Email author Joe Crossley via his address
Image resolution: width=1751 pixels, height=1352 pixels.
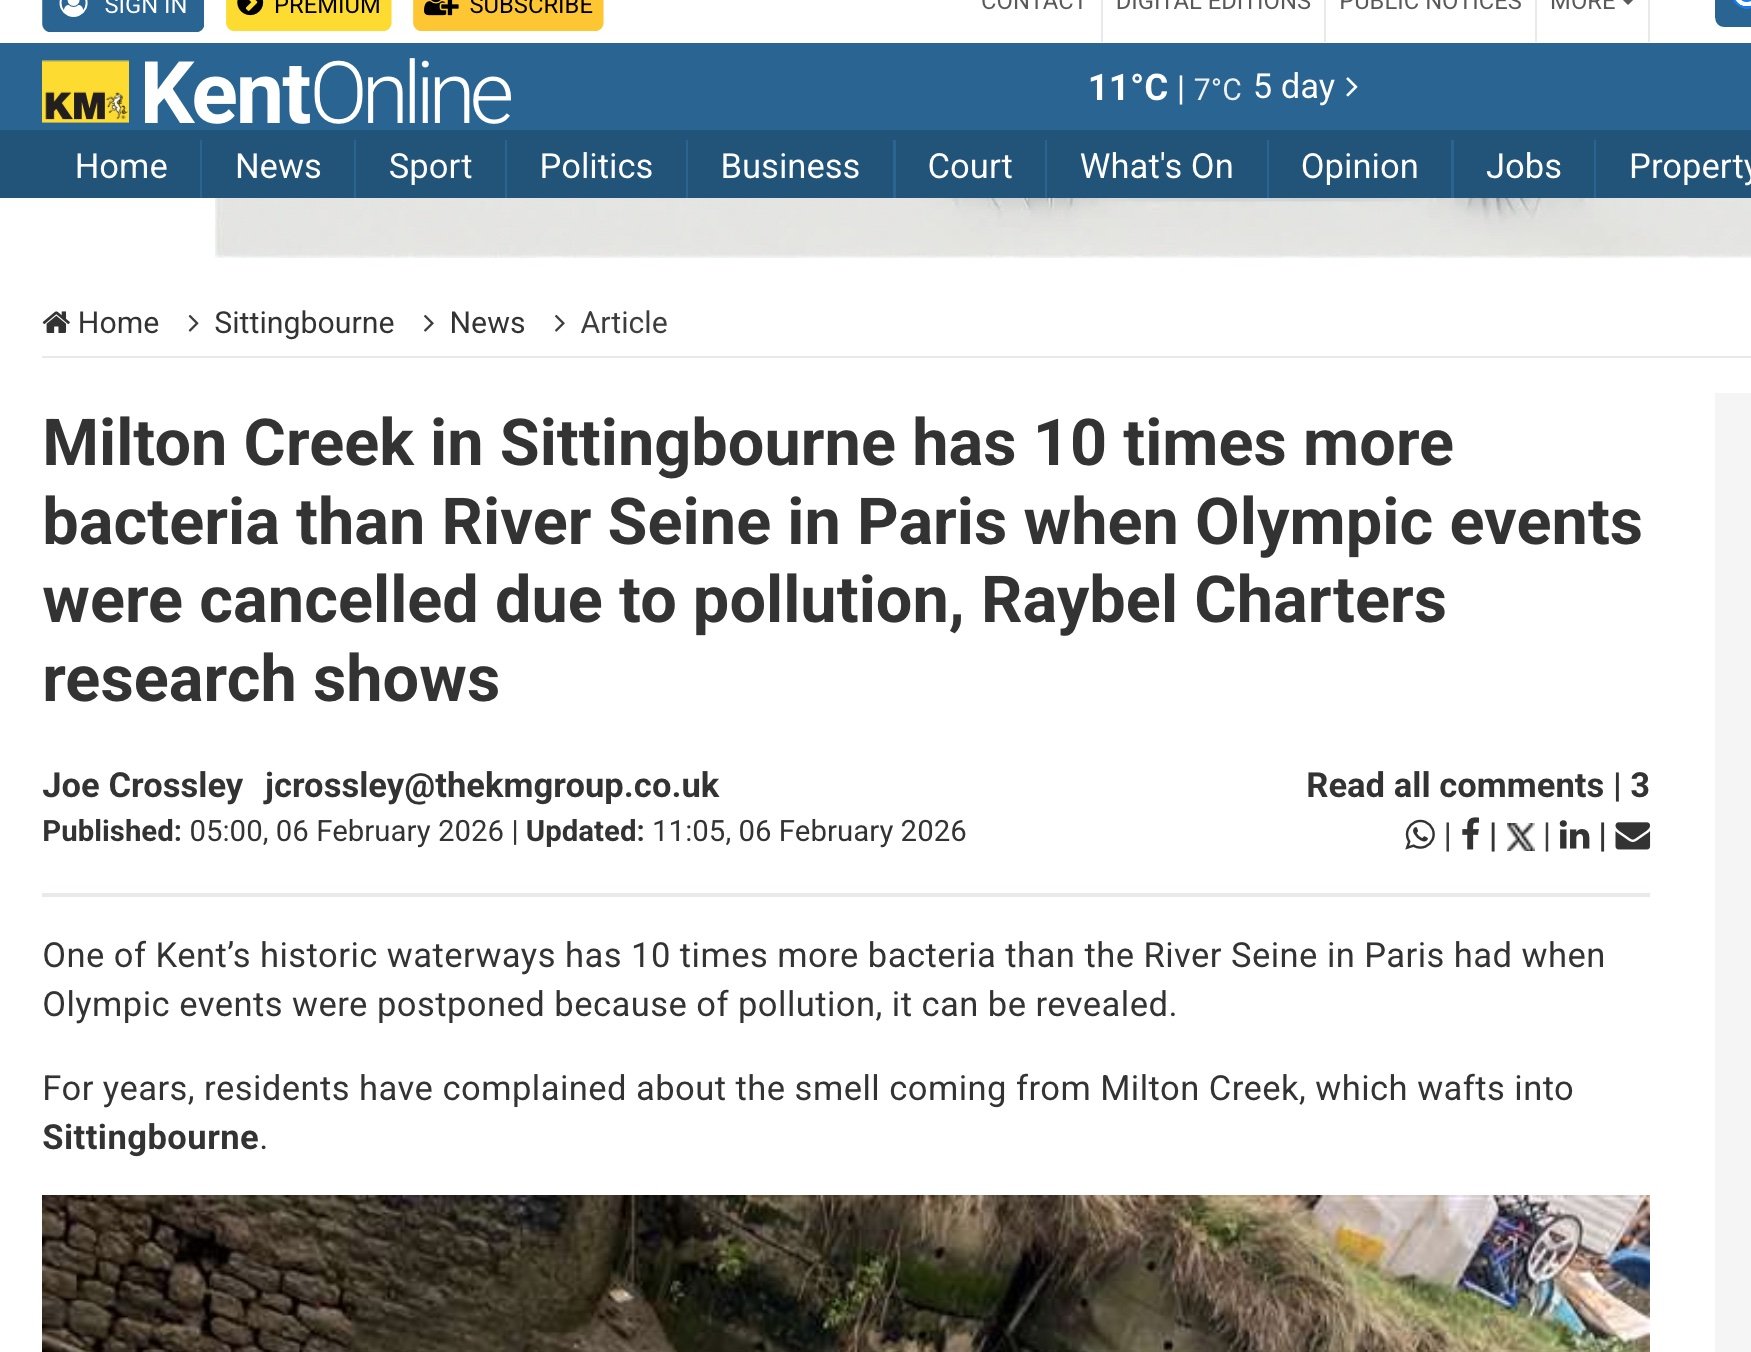[x=493, y=786]
